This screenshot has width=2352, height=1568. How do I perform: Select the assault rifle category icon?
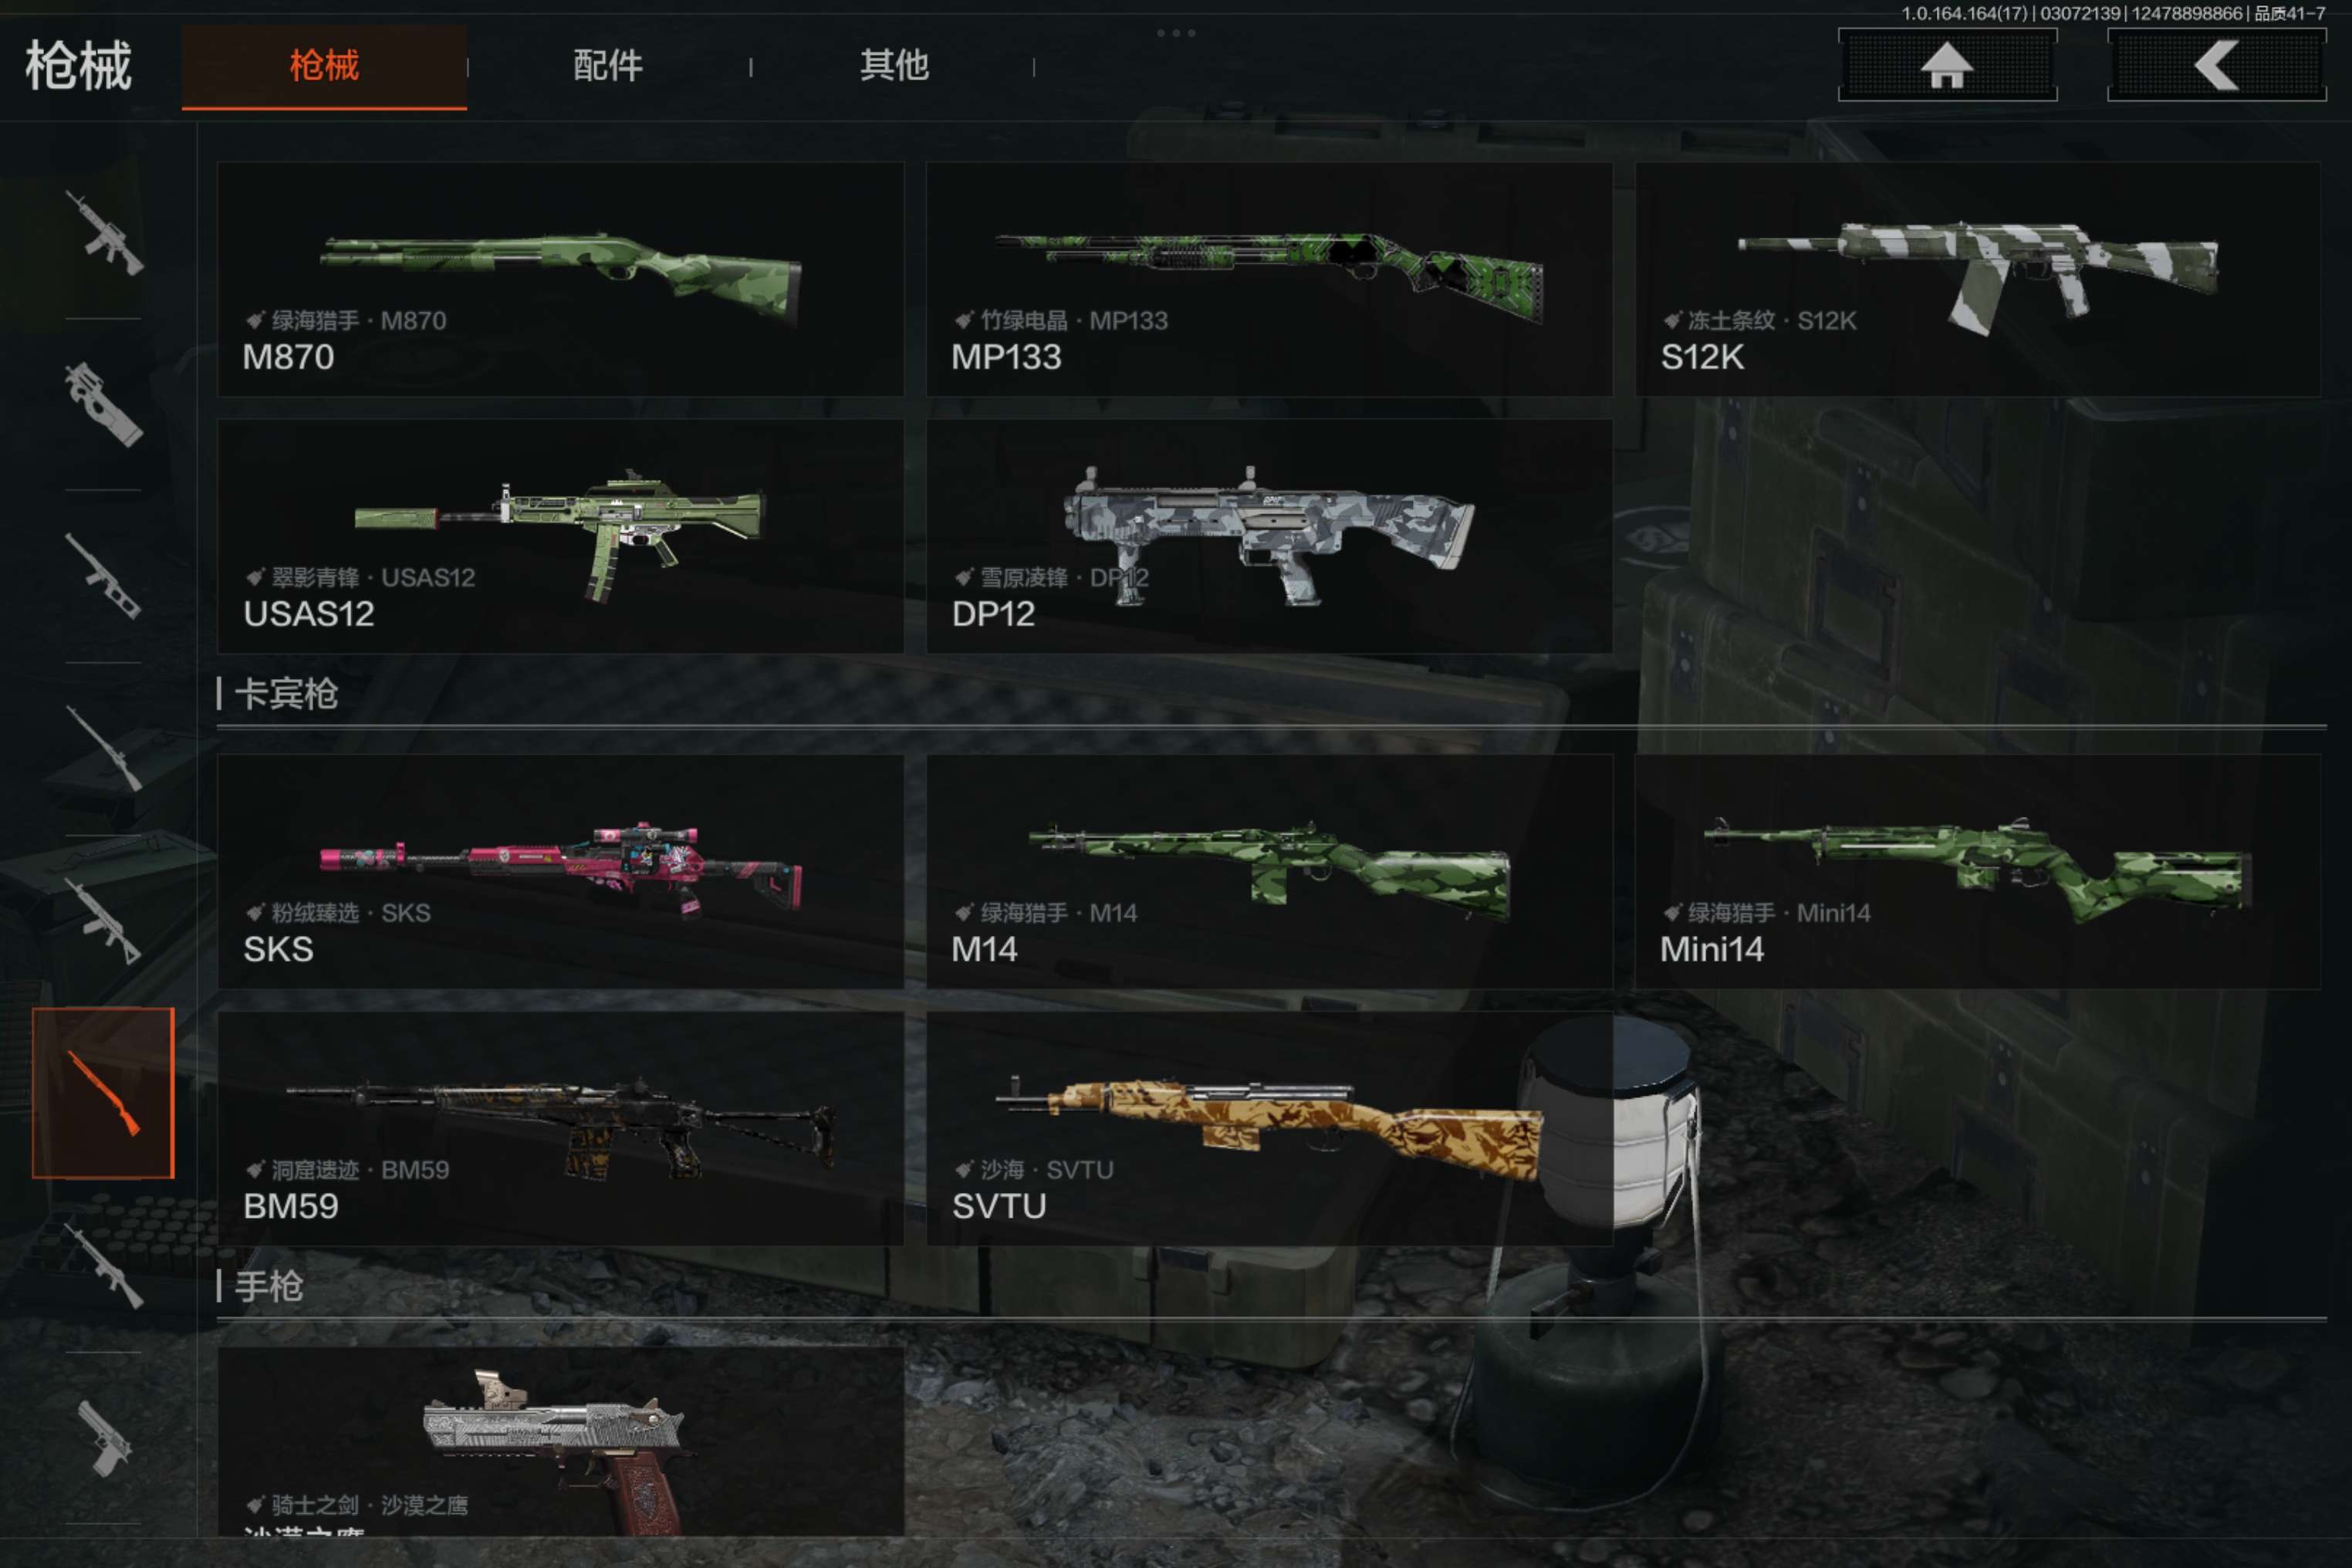pos(104,234)
